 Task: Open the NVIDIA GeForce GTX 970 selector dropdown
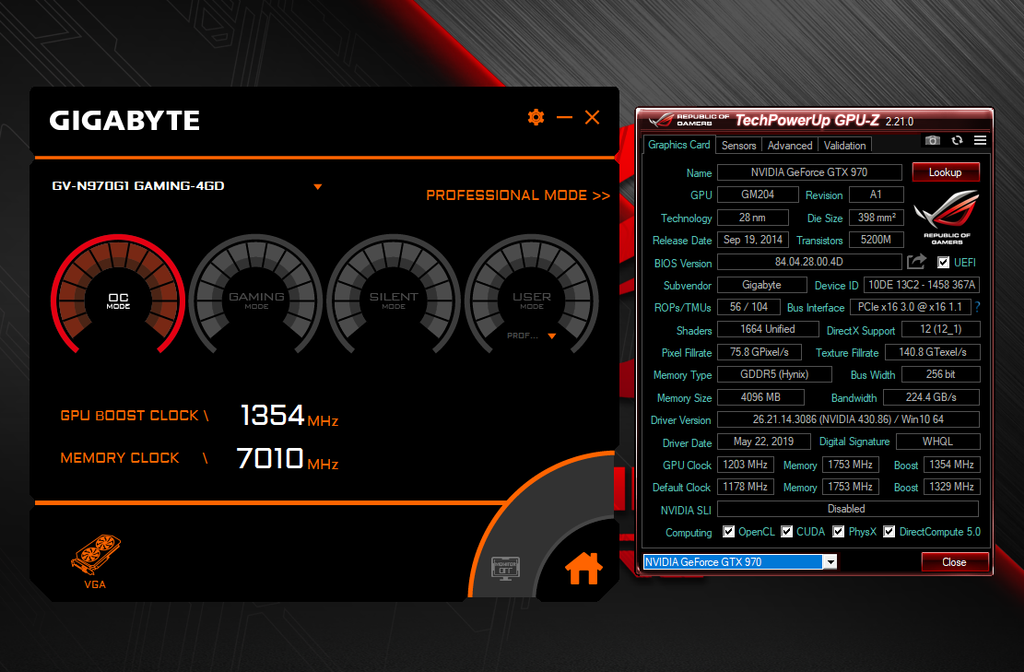829,562
